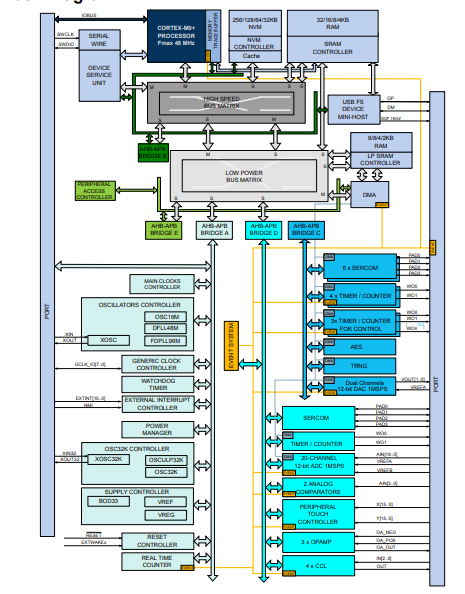Click the Device Service Unit block

point(99,75)
